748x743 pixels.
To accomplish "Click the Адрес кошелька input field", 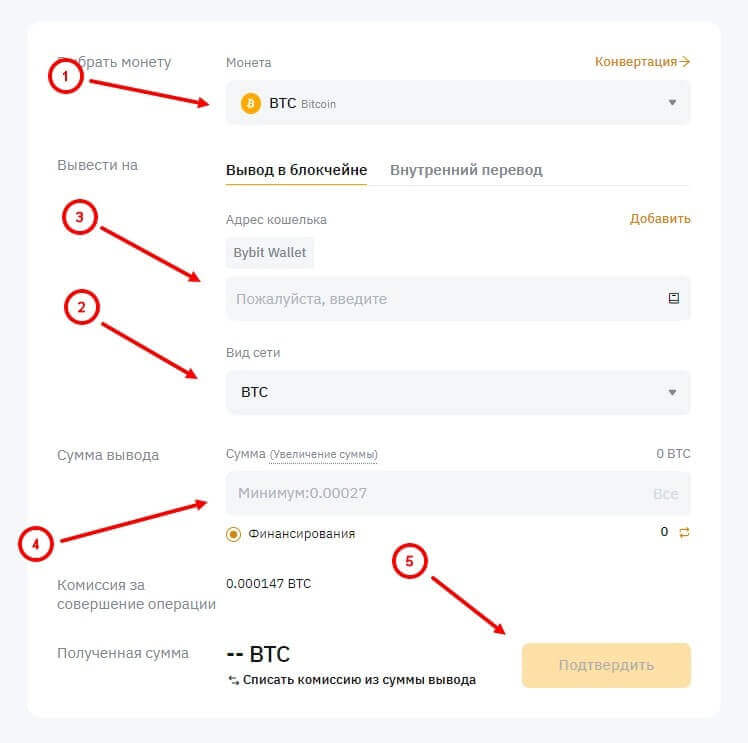I will 440,298.
